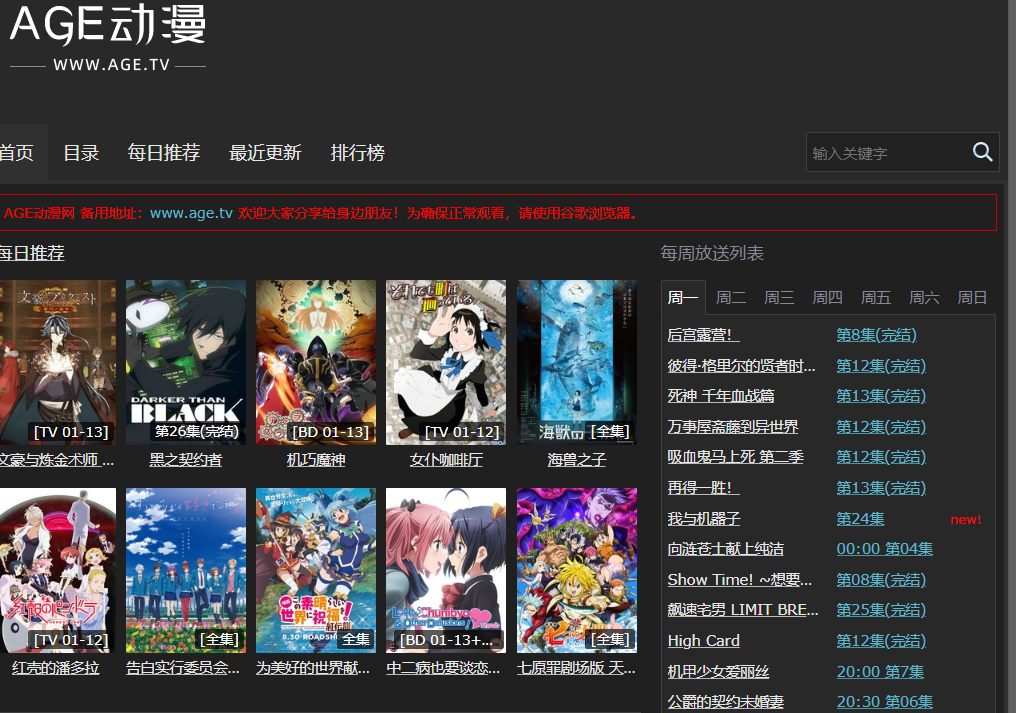
Task: Click the 红壳的潘多拉 title link
Action: pos(56,668)
